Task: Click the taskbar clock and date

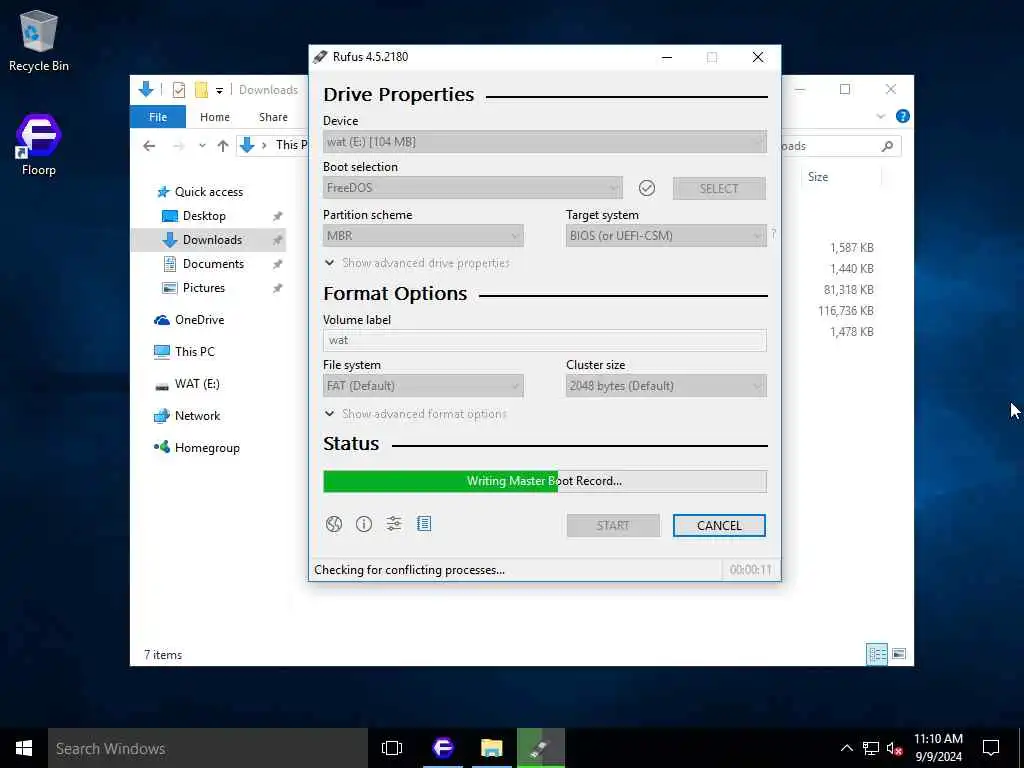Action: coord(938,748)
